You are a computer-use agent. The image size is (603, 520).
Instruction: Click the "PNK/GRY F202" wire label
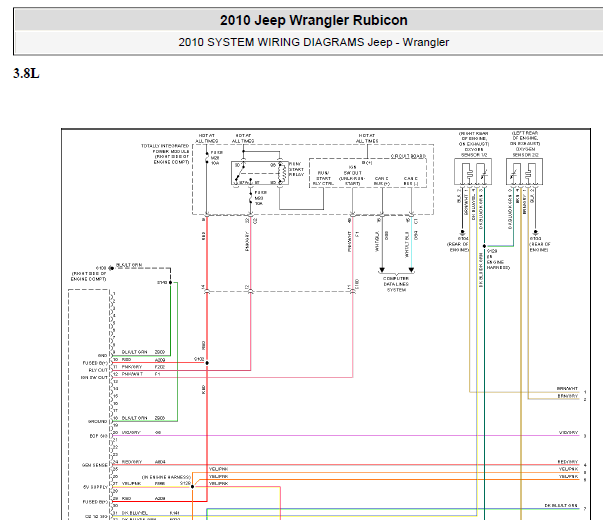143,367
